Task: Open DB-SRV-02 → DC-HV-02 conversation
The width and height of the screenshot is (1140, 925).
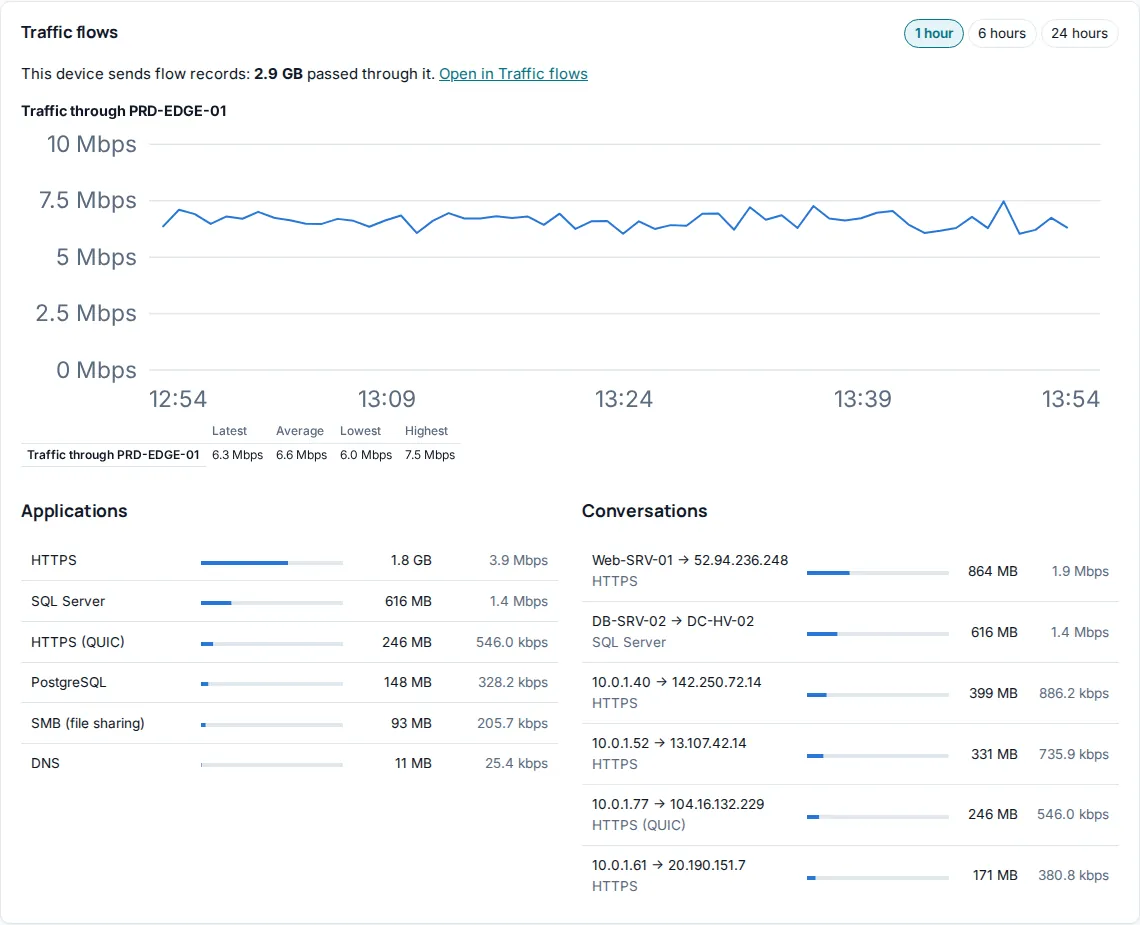Action: coord(850,632)
